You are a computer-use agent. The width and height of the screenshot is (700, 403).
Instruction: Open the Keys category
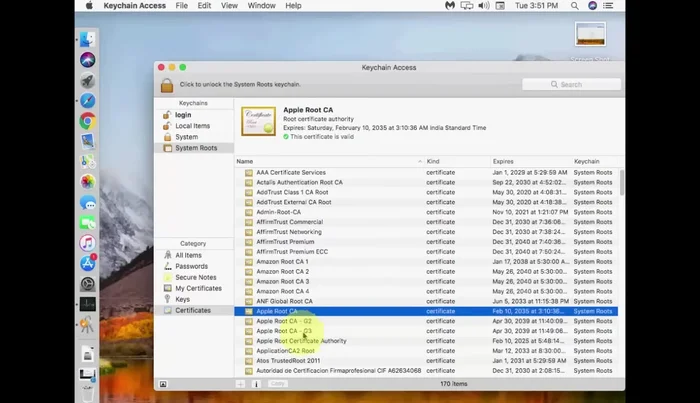[182, 299]
